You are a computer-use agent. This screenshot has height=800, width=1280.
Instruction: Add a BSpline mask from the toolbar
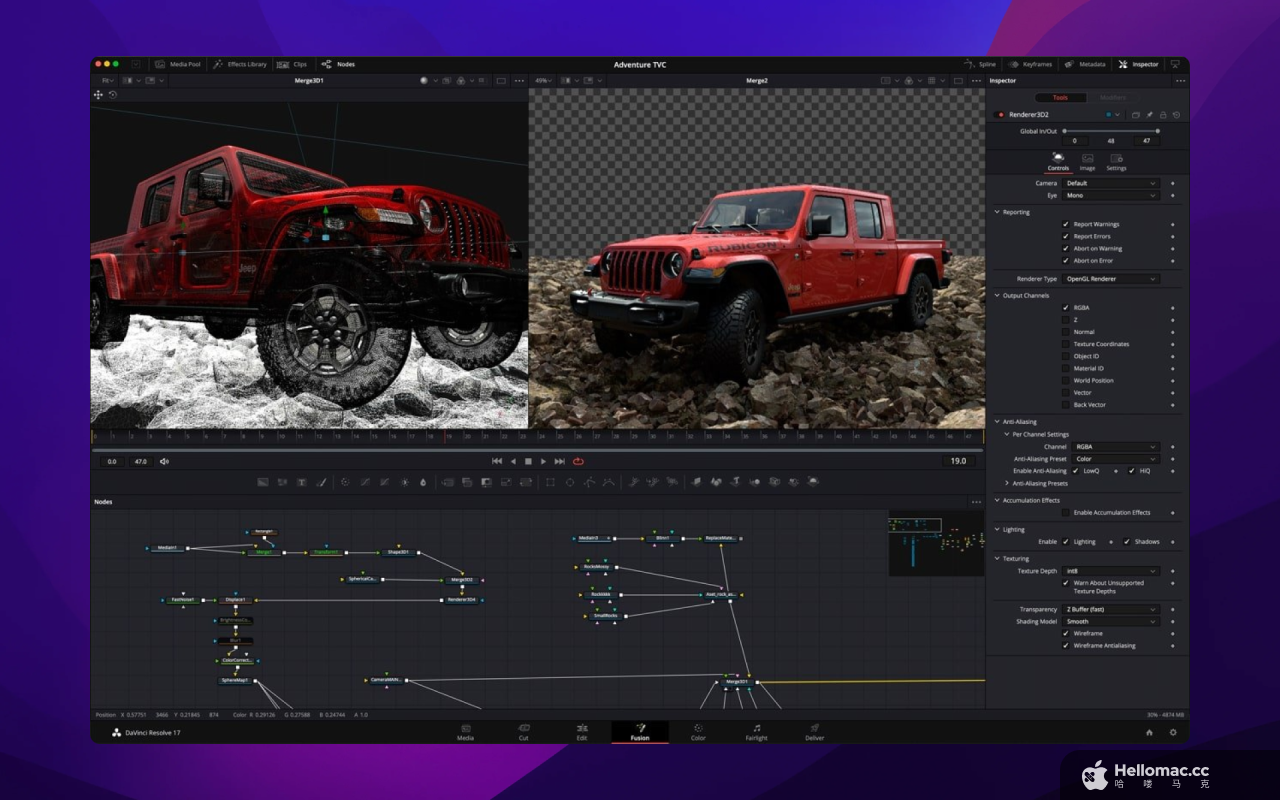(x=609, y=482)
